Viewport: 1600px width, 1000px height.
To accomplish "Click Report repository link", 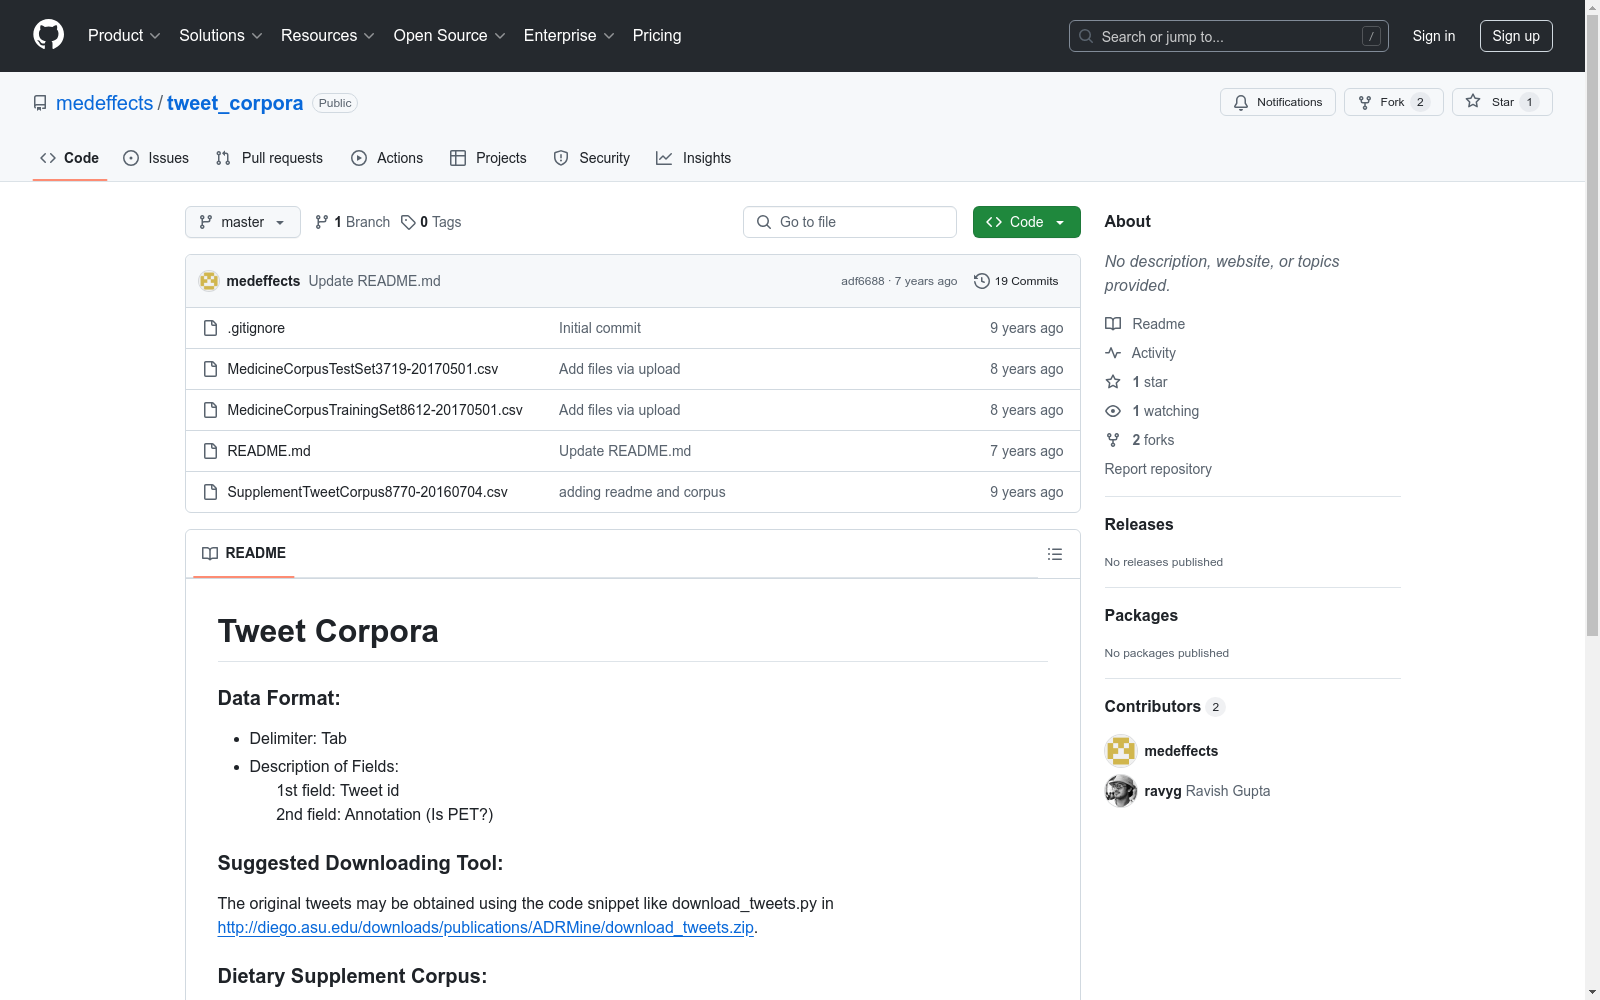I will tap(1158, 469).
